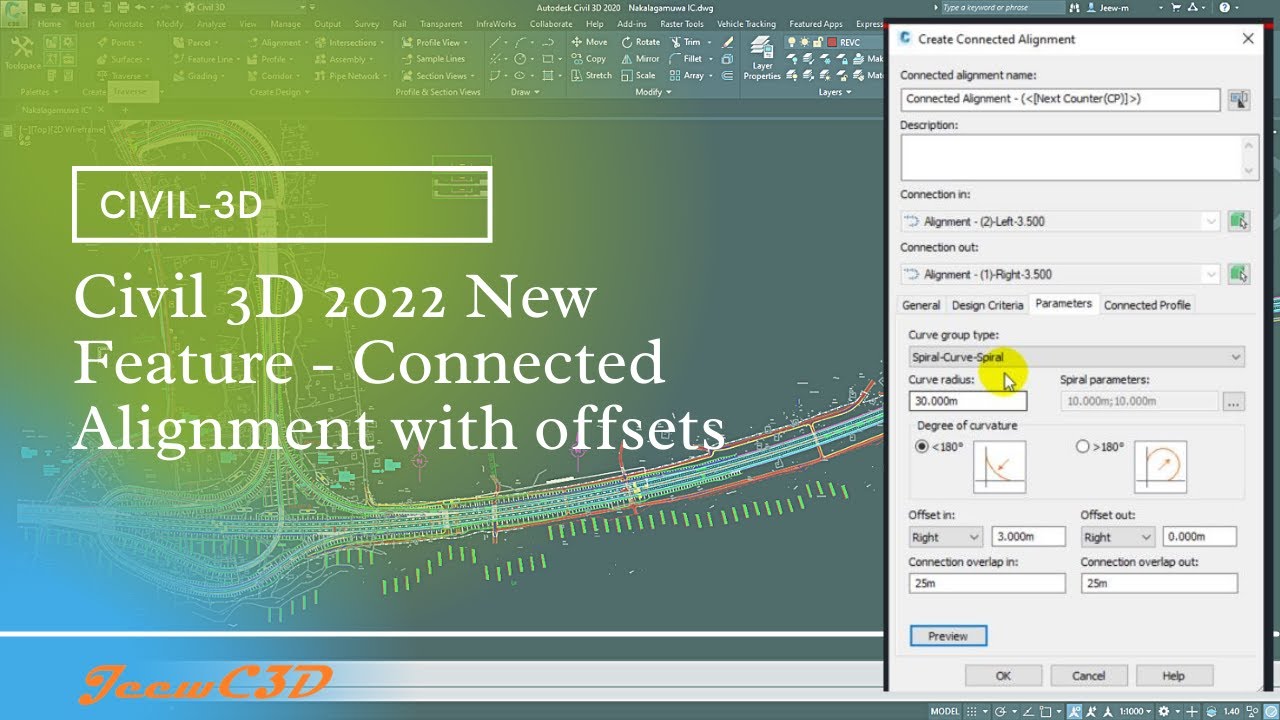
Task: Click Cancel in Create Connected Alignment dialog
Action: point(1089,676)
